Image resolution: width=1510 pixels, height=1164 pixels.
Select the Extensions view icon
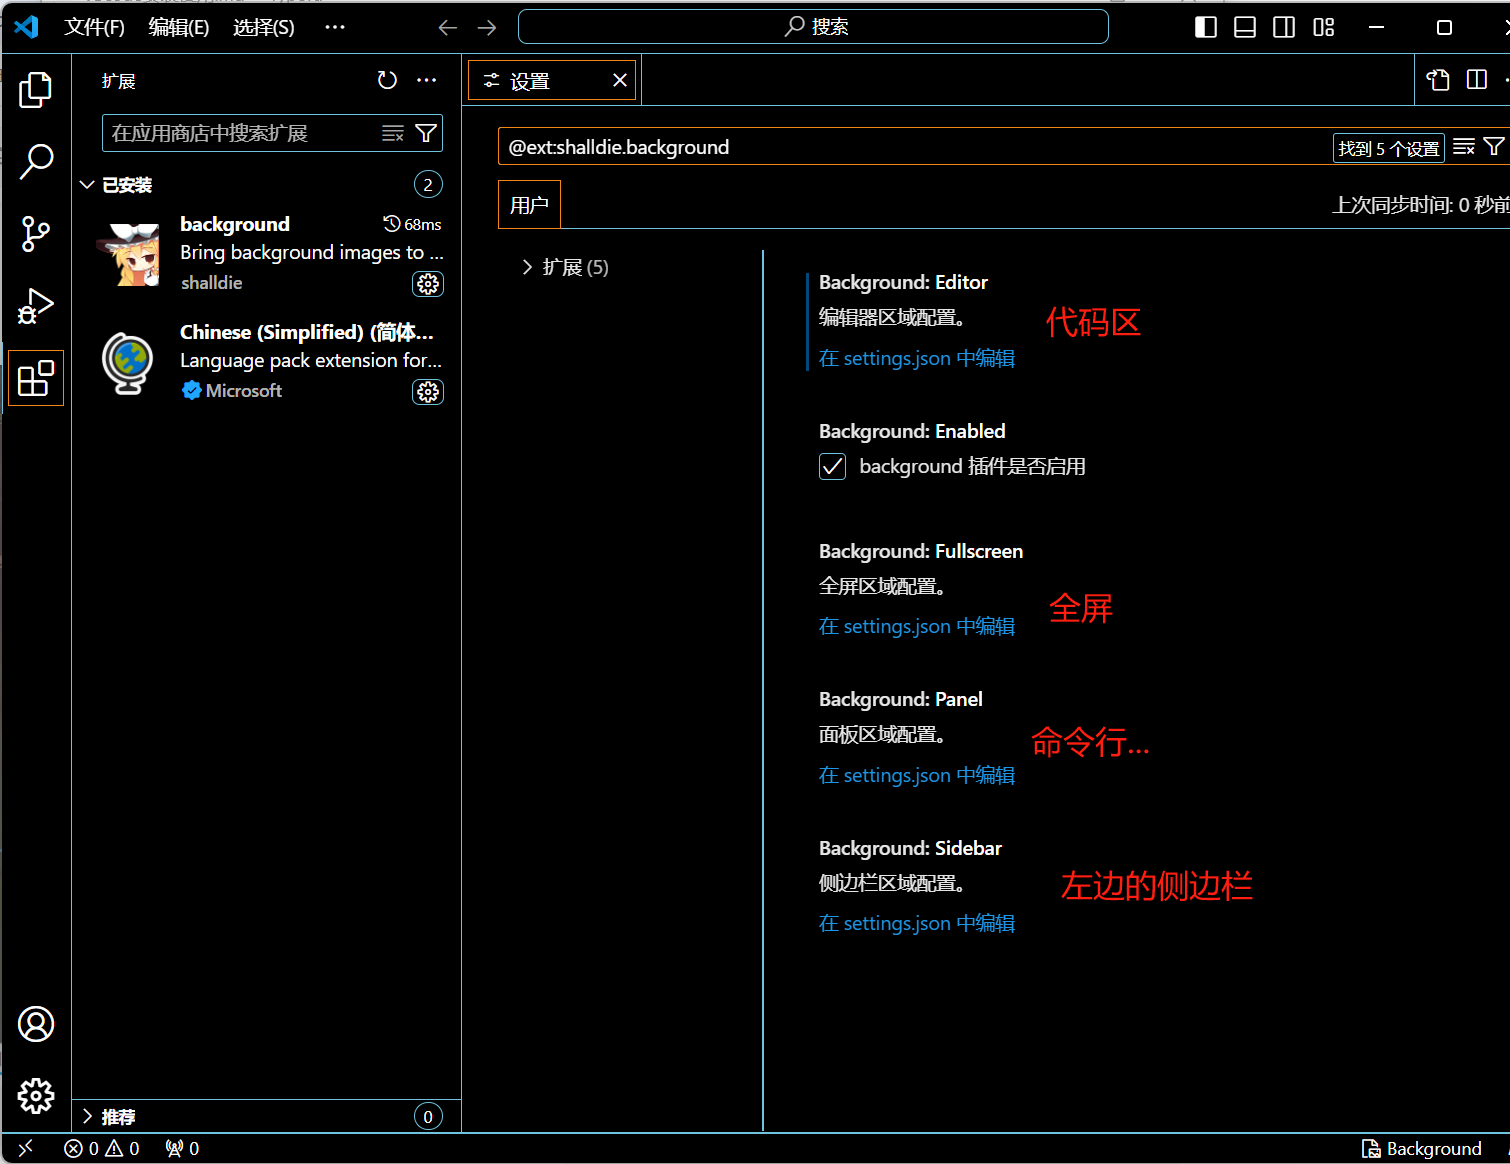click(36, 378)
